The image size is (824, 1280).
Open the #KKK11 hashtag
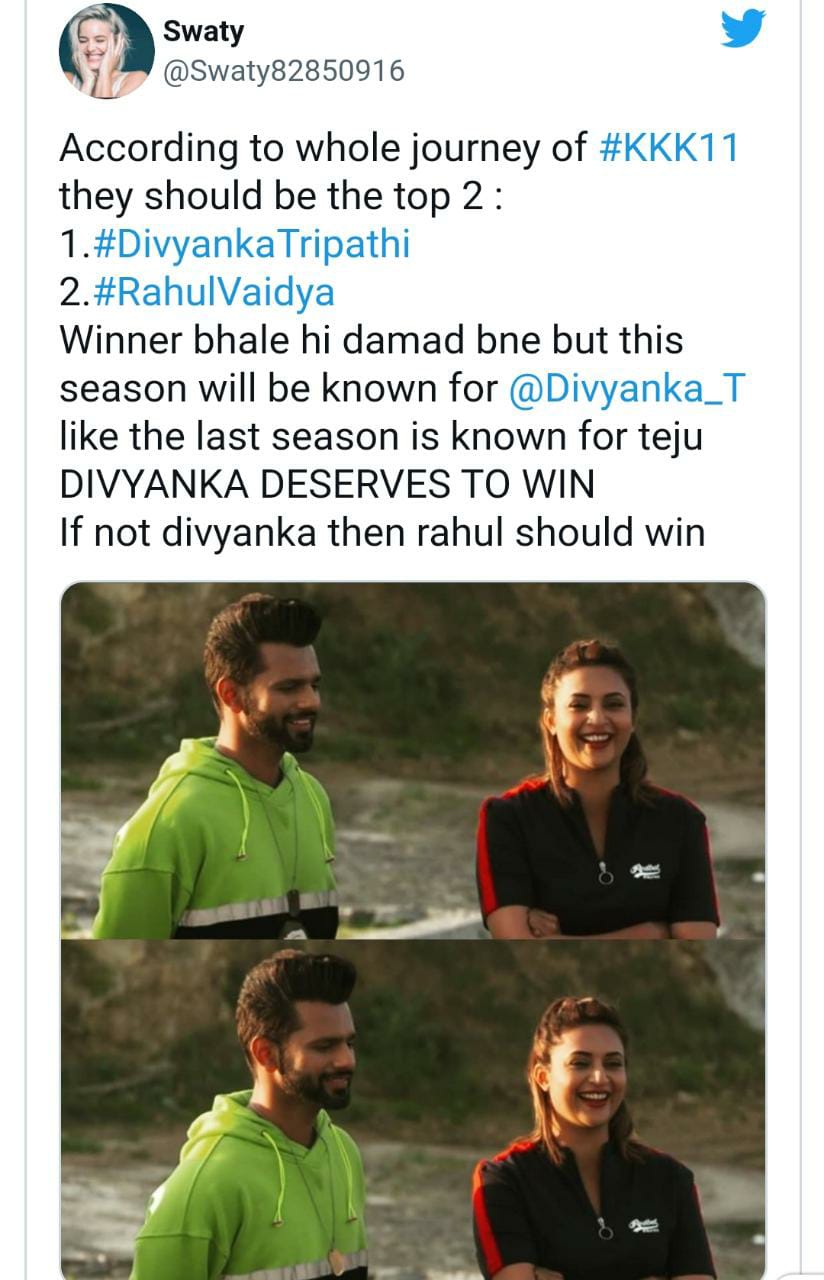coord(668,147)
